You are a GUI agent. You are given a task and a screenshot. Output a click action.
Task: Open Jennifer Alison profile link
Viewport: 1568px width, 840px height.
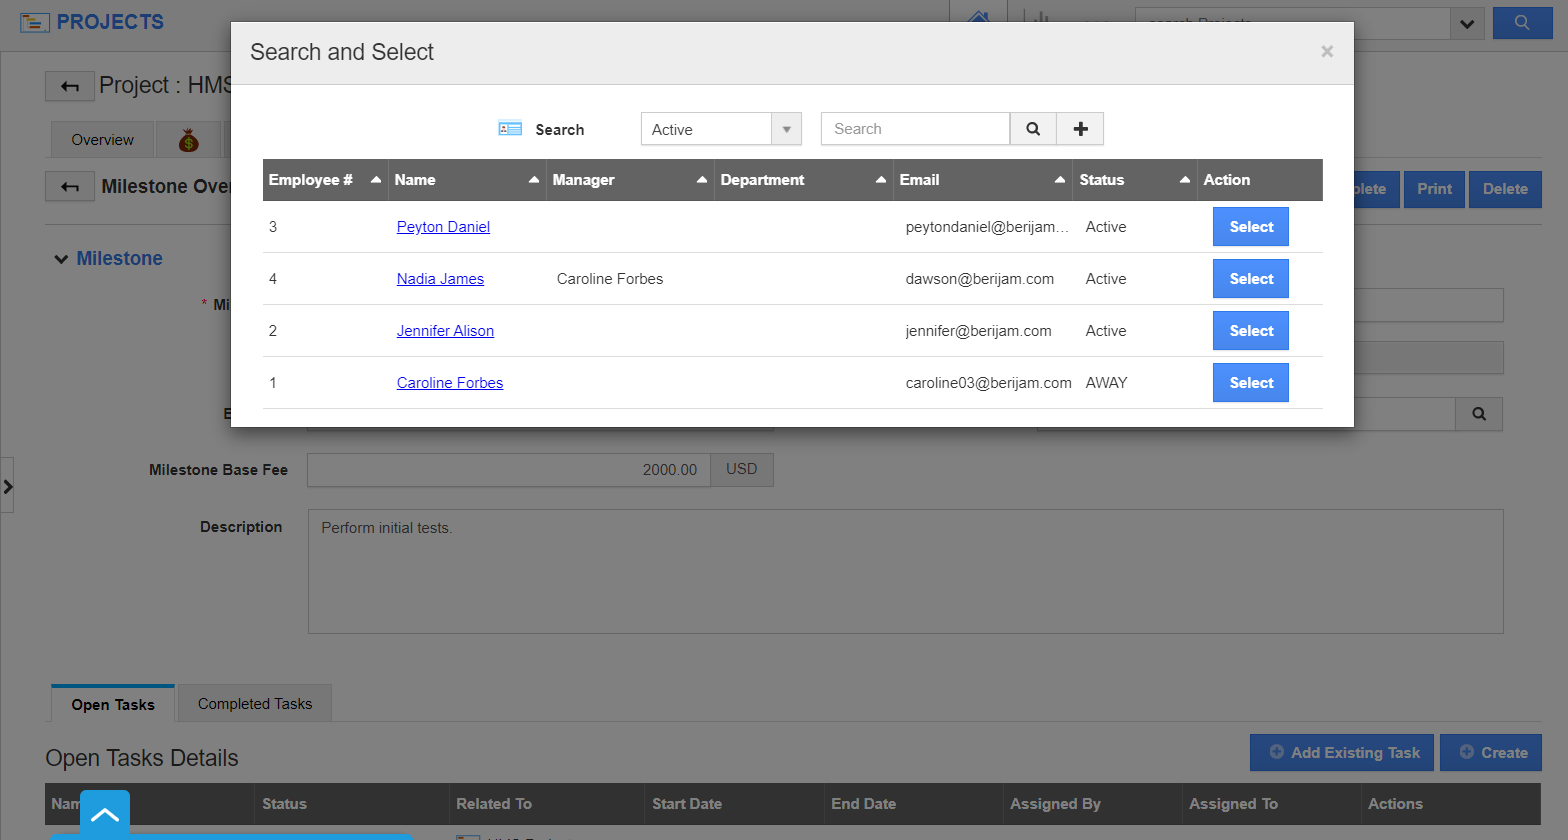coord(445,331)
